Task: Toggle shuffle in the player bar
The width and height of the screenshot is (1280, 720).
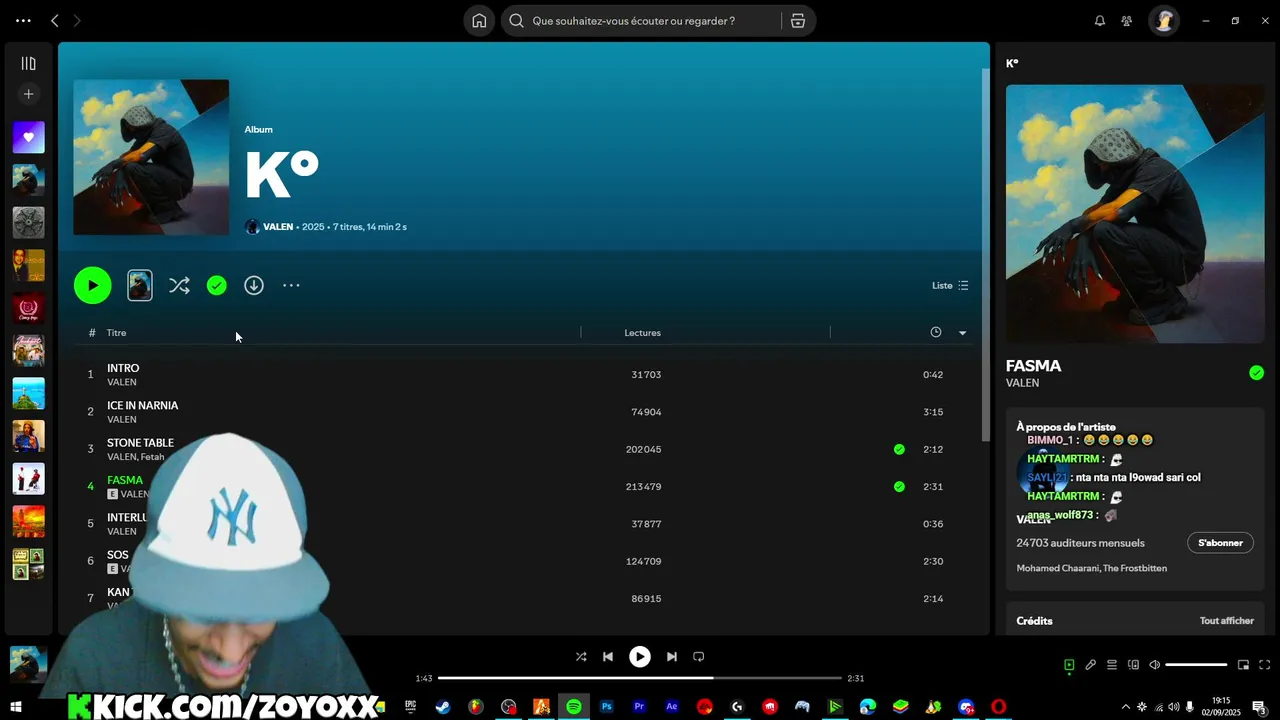Action: (x=581, y=657)
